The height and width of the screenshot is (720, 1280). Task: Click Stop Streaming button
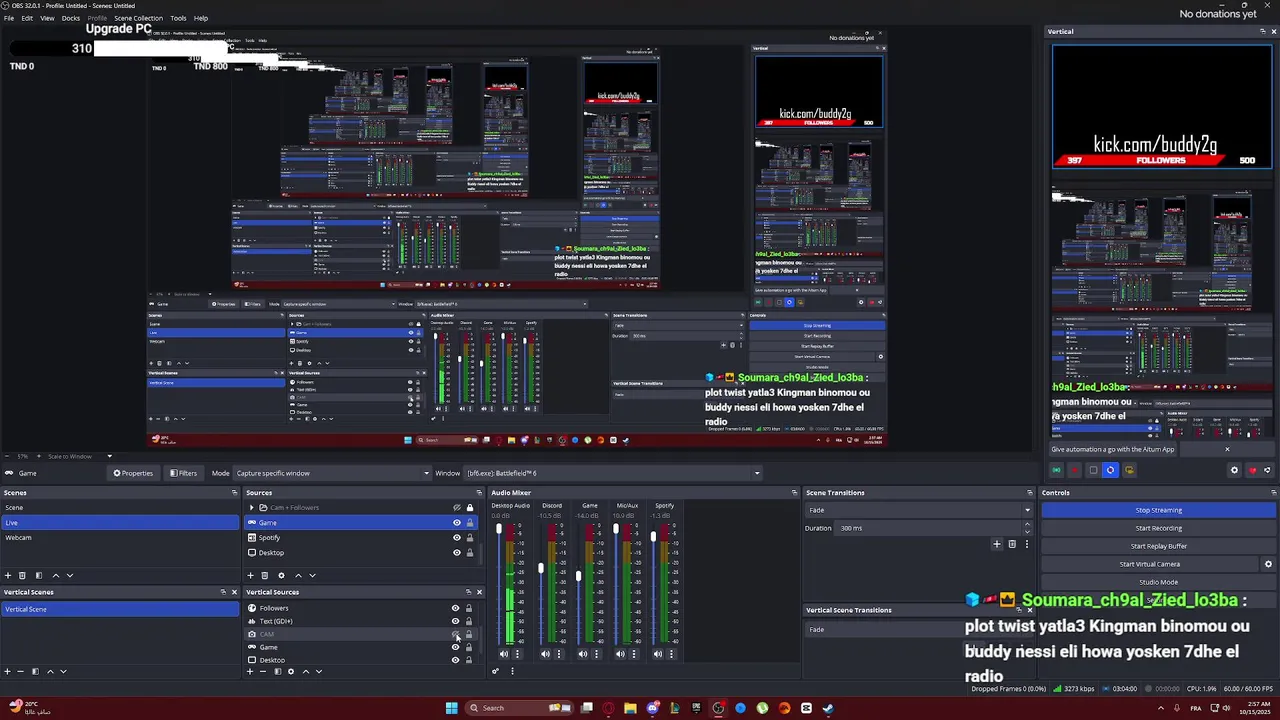pos(1158,510)
